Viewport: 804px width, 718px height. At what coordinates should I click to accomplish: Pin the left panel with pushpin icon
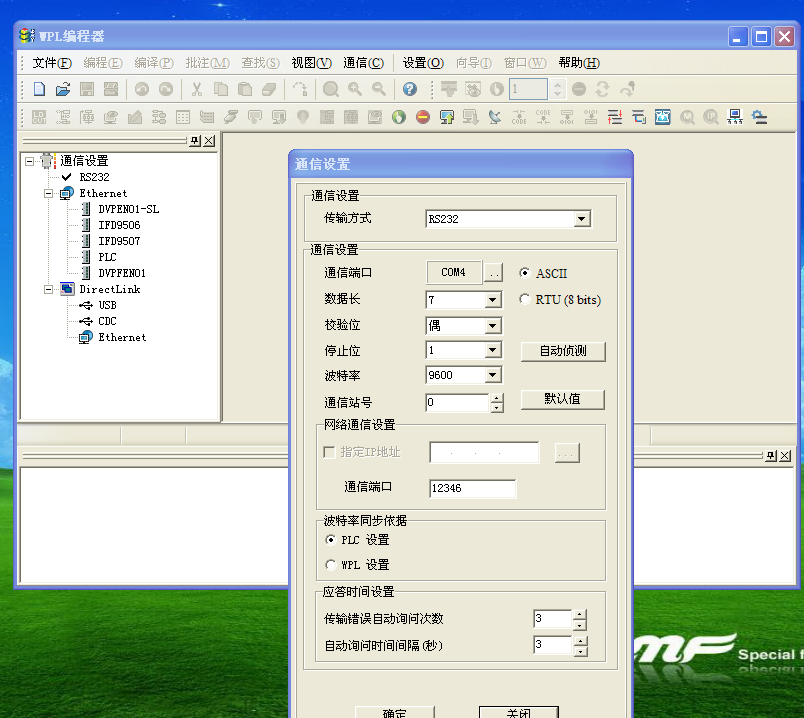(x=195, y=141)
